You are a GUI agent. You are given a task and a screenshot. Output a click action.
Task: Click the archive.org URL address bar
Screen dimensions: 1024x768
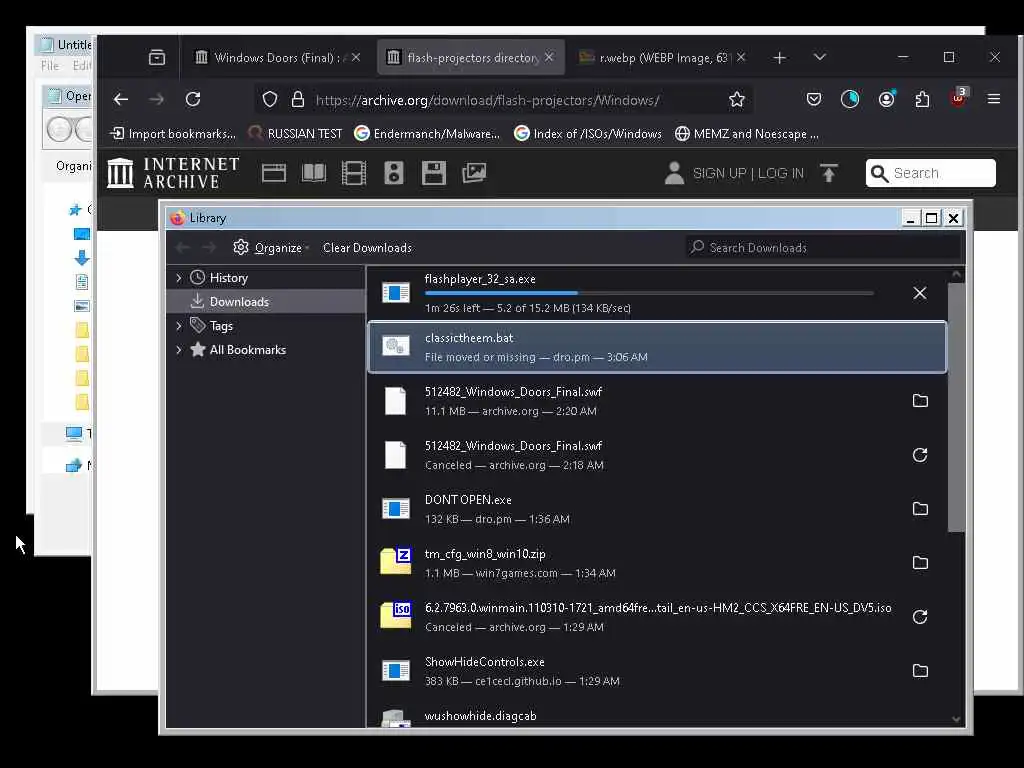point(502,100)
